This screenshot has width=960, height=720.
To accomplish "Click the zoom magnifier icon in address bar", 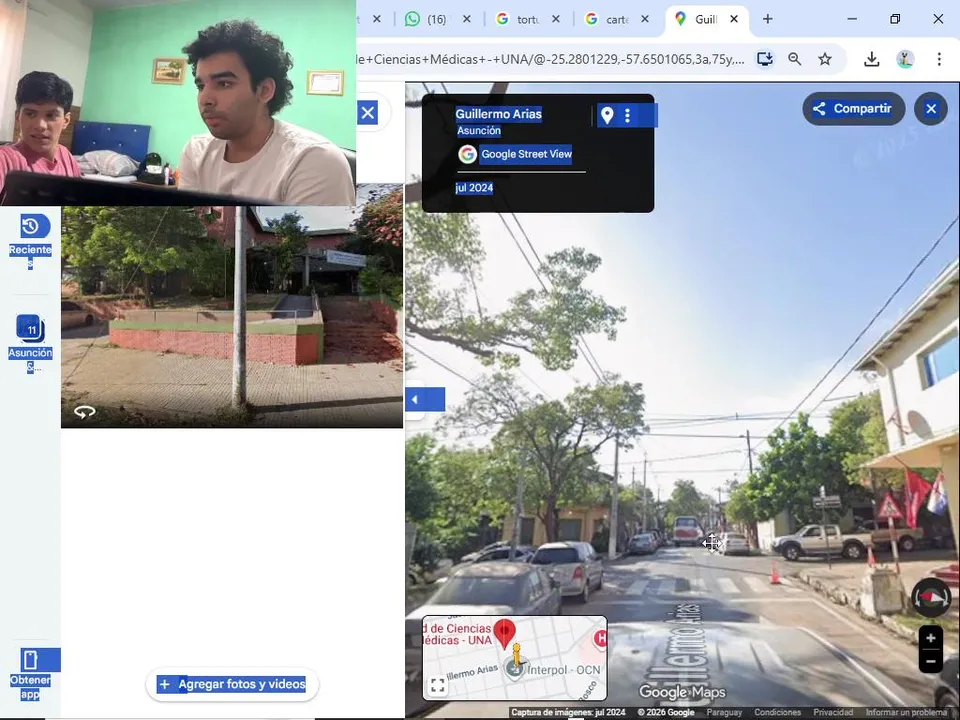I will (795, 59).
